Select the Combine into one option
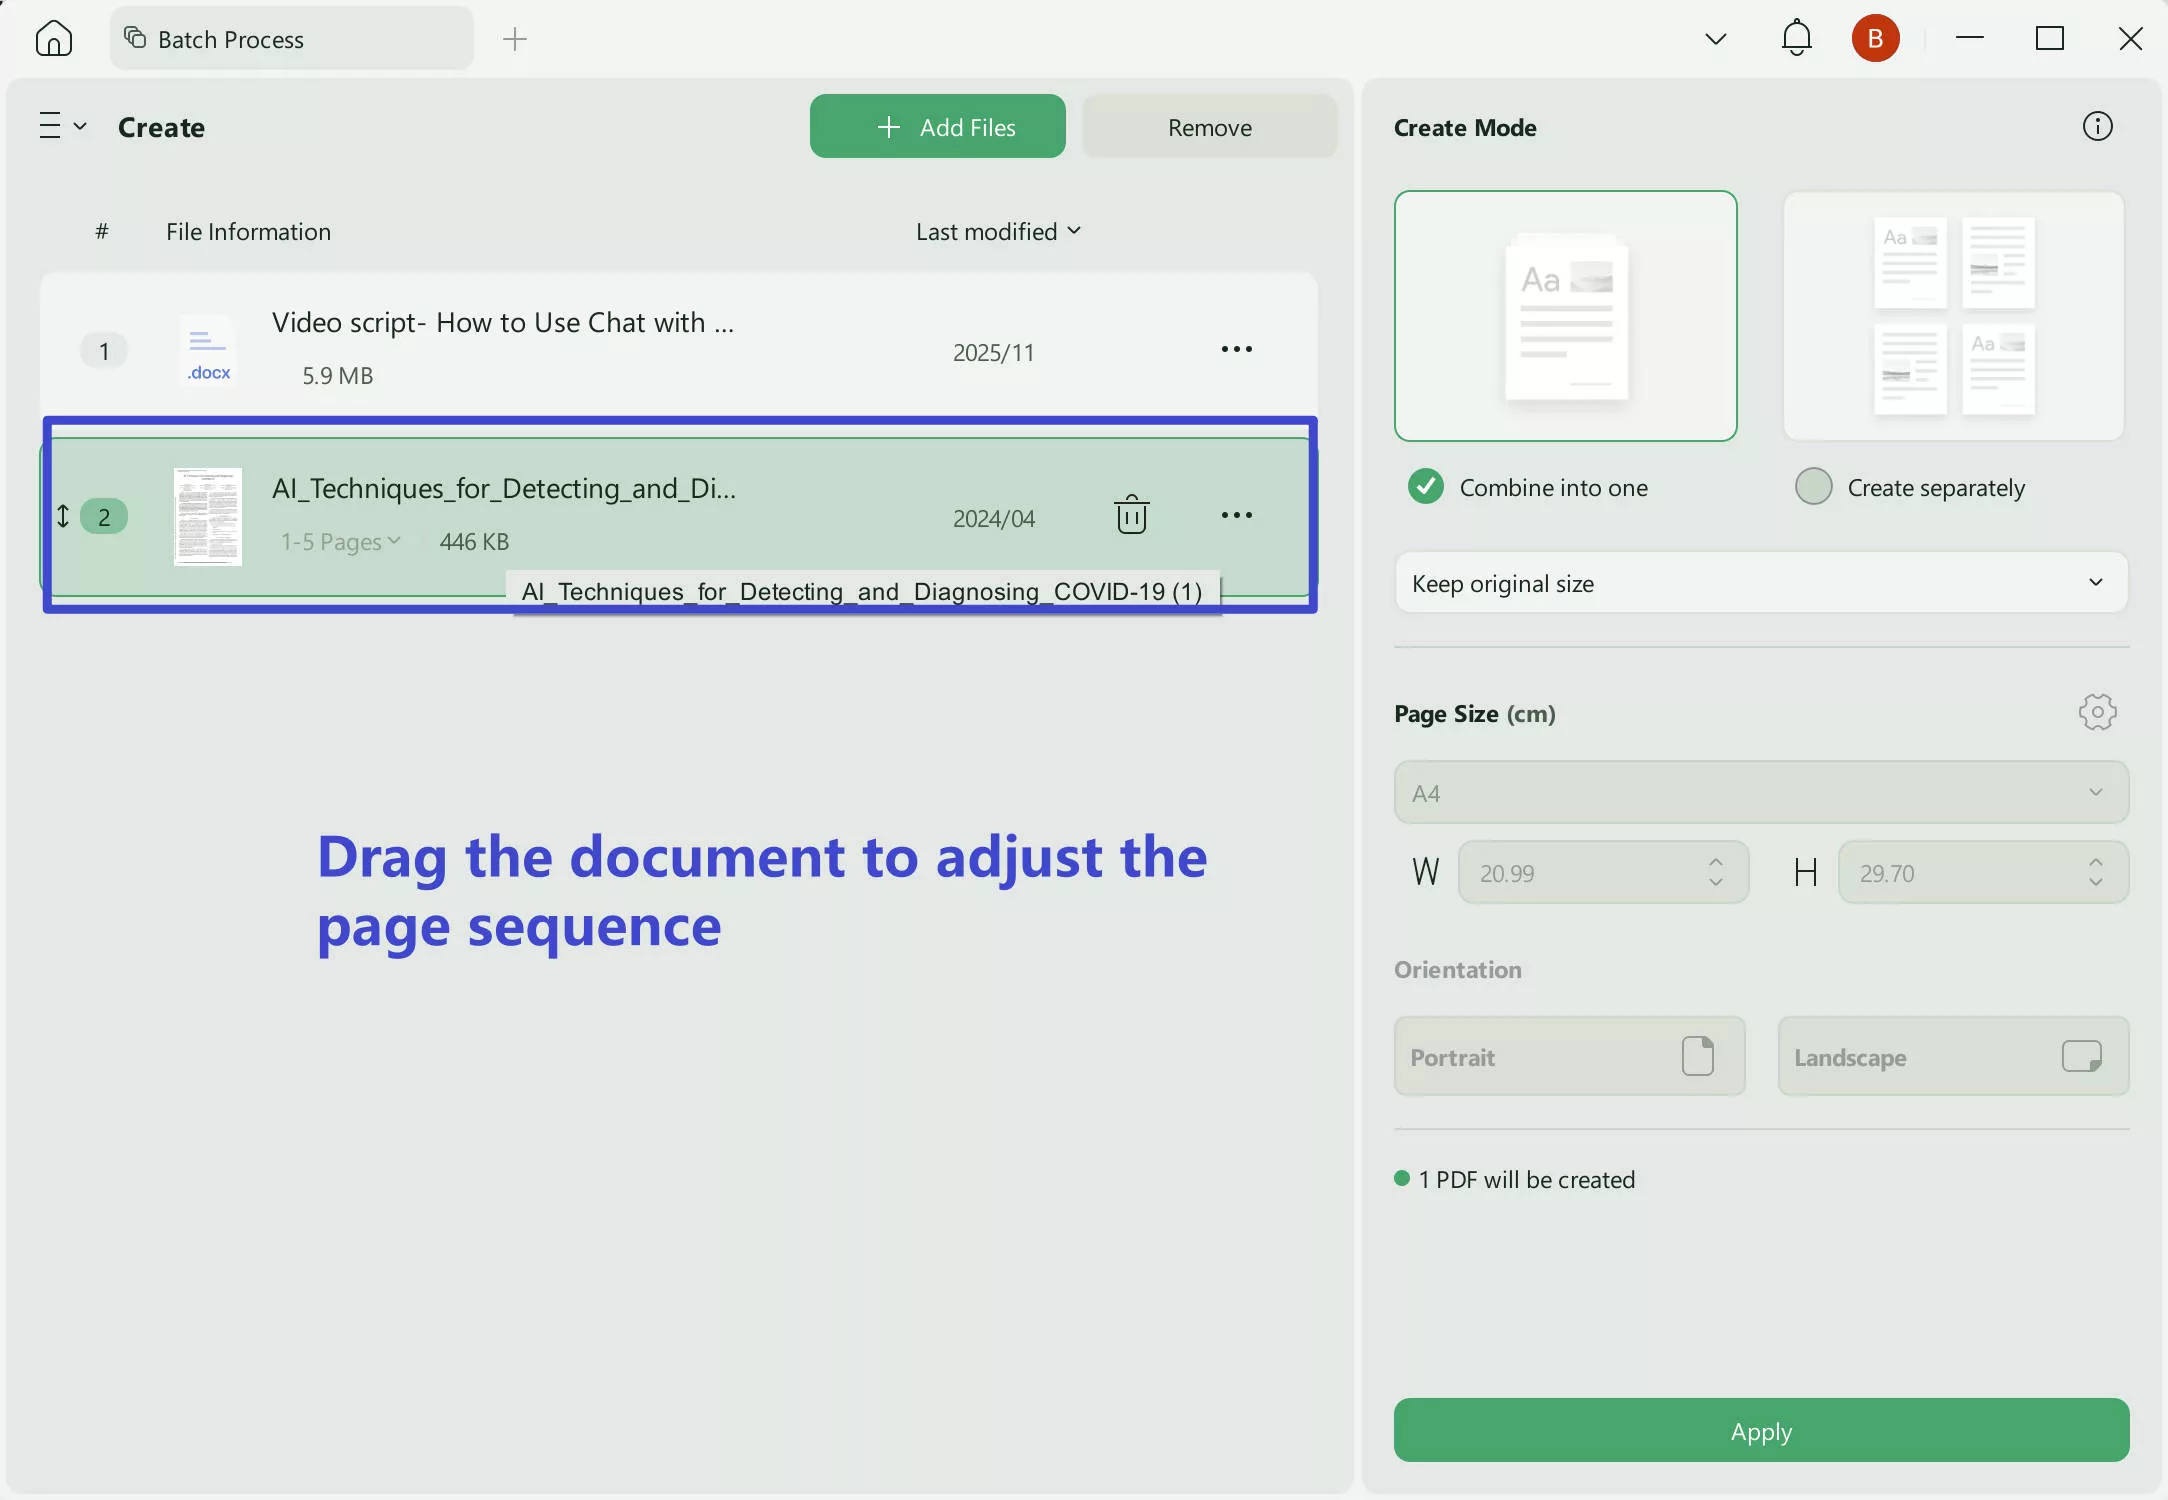 click(x=1426, y=486)
